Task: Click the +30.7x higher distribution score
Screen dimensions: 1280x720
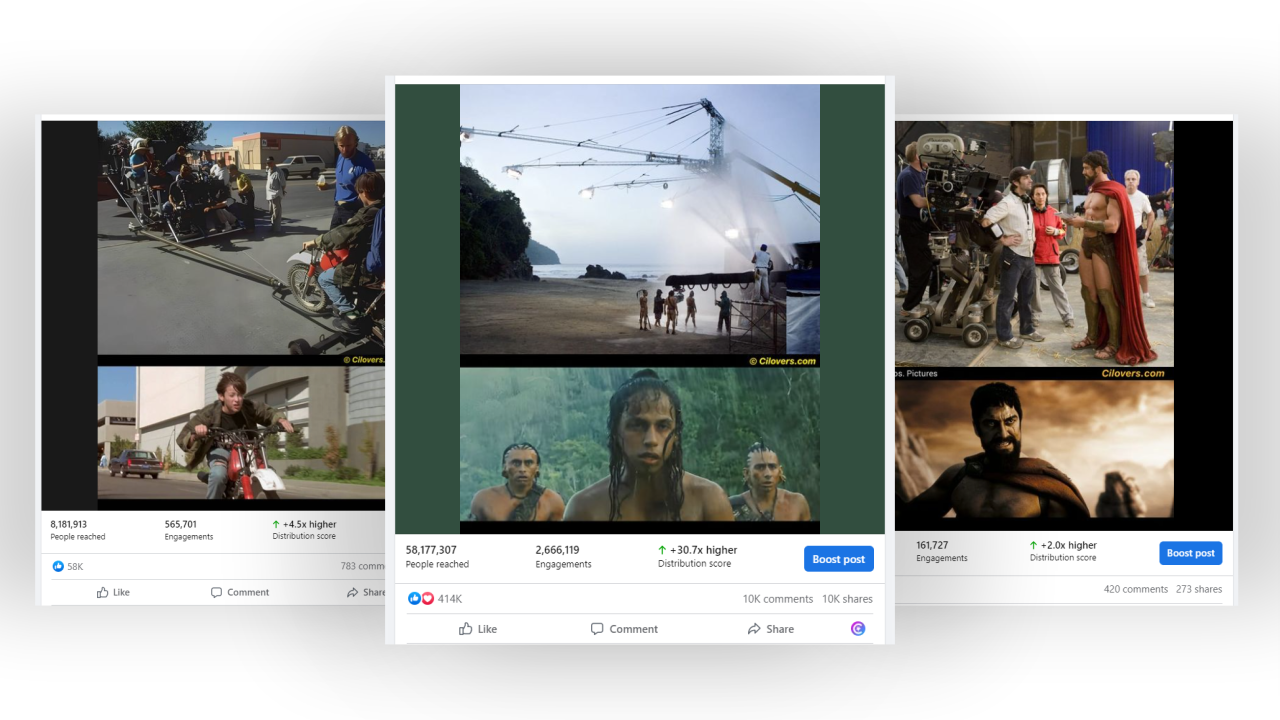Action: pos(697,556)
